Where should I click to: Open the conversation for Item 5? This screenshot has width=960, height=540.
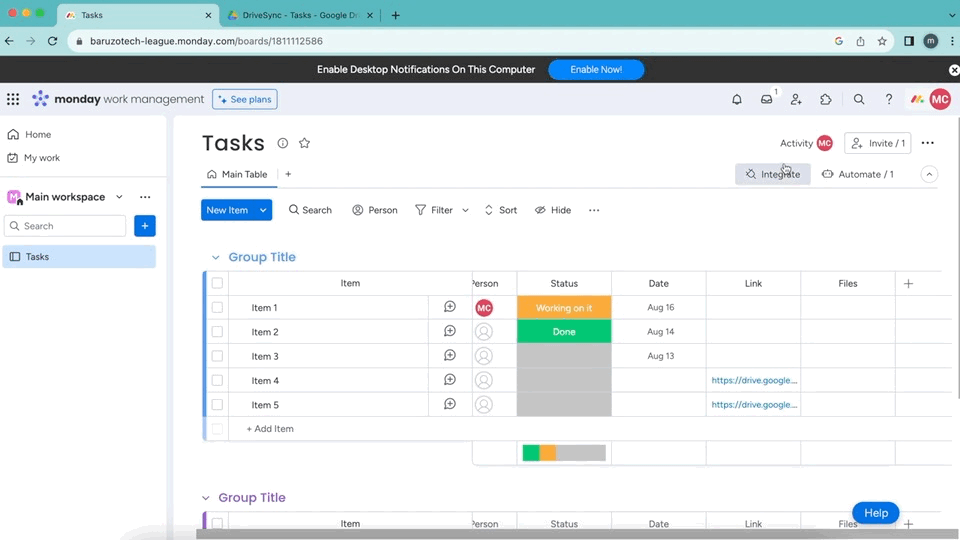click(x=450, y=404)
